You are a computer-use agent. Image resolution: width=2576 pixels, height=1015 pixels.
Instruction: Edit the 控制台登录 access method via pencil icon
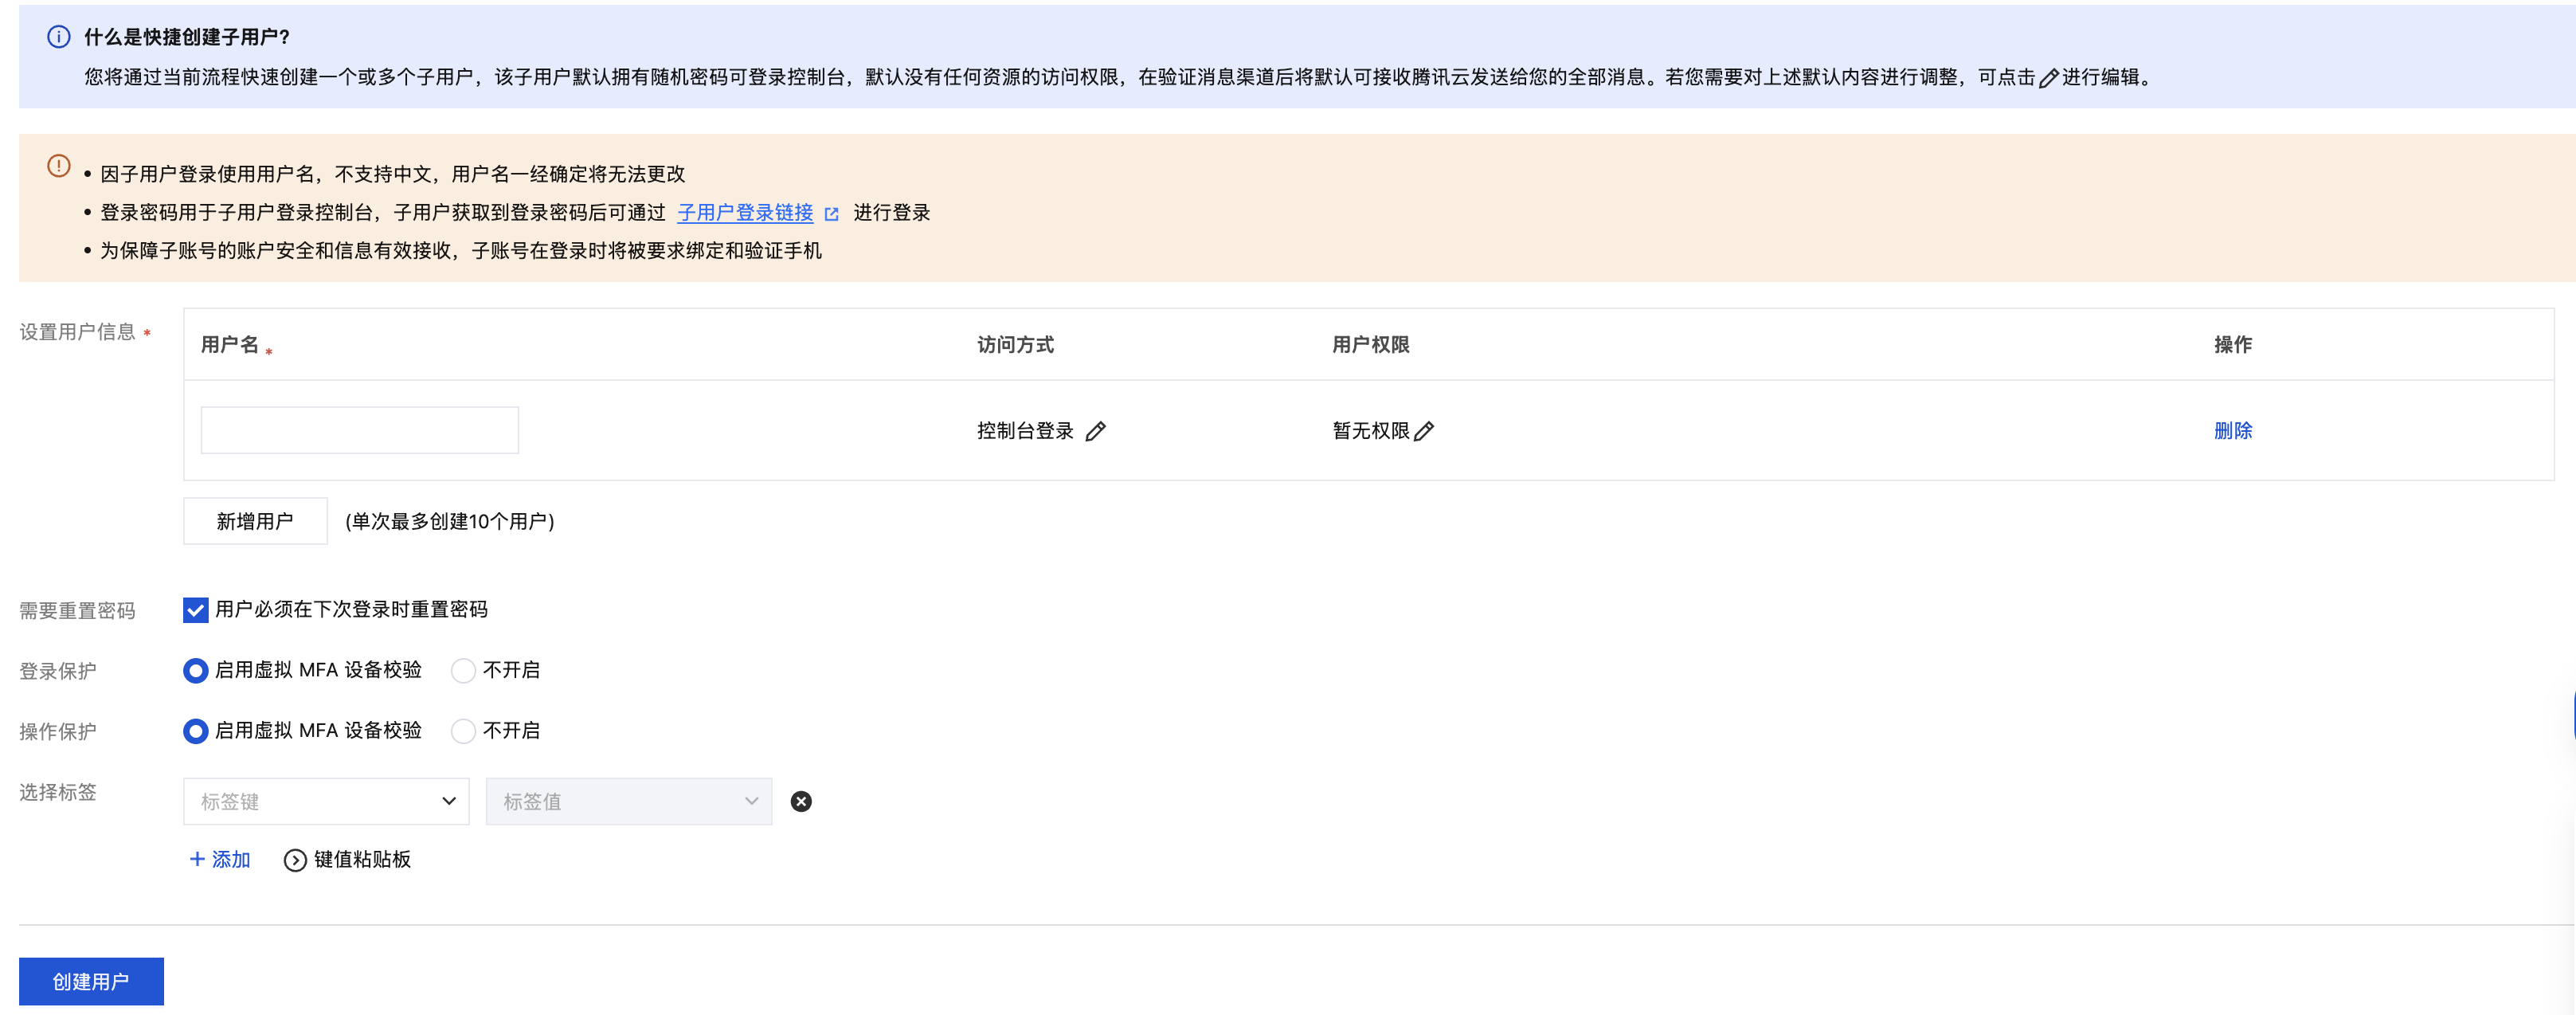point(1097,430)
